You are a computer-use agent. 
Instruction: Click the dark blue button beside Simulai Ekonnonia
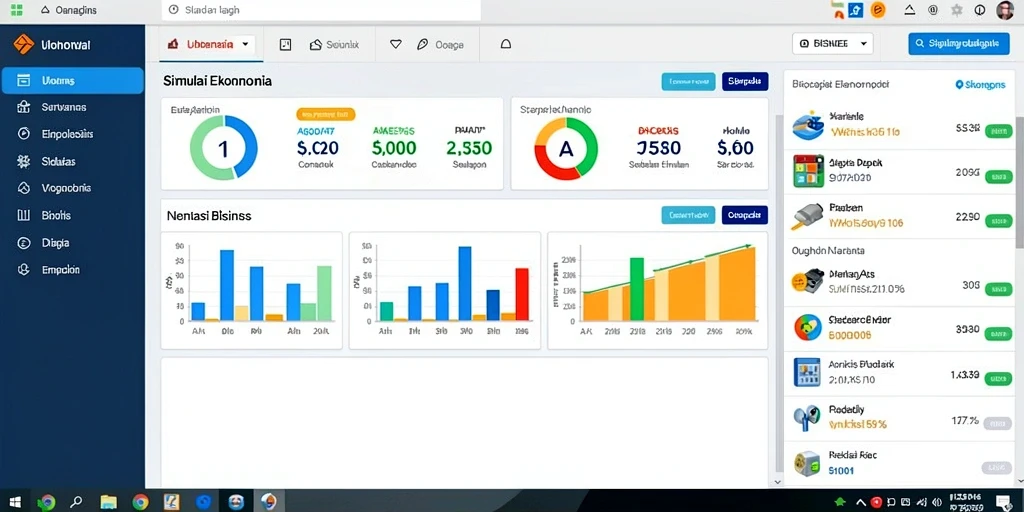click(x=745, y=82)
